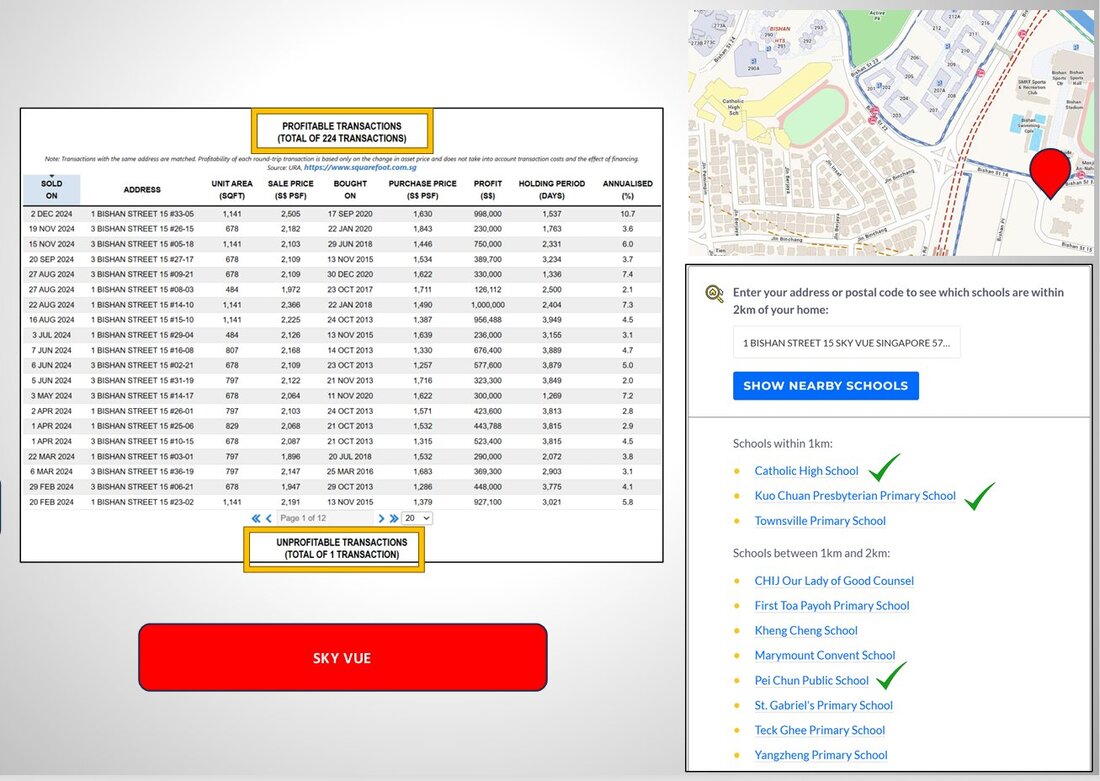1100x781 pixels.
Task: Open CHIJ Our Lady of Good Counsel link
Action: point(834,580)
